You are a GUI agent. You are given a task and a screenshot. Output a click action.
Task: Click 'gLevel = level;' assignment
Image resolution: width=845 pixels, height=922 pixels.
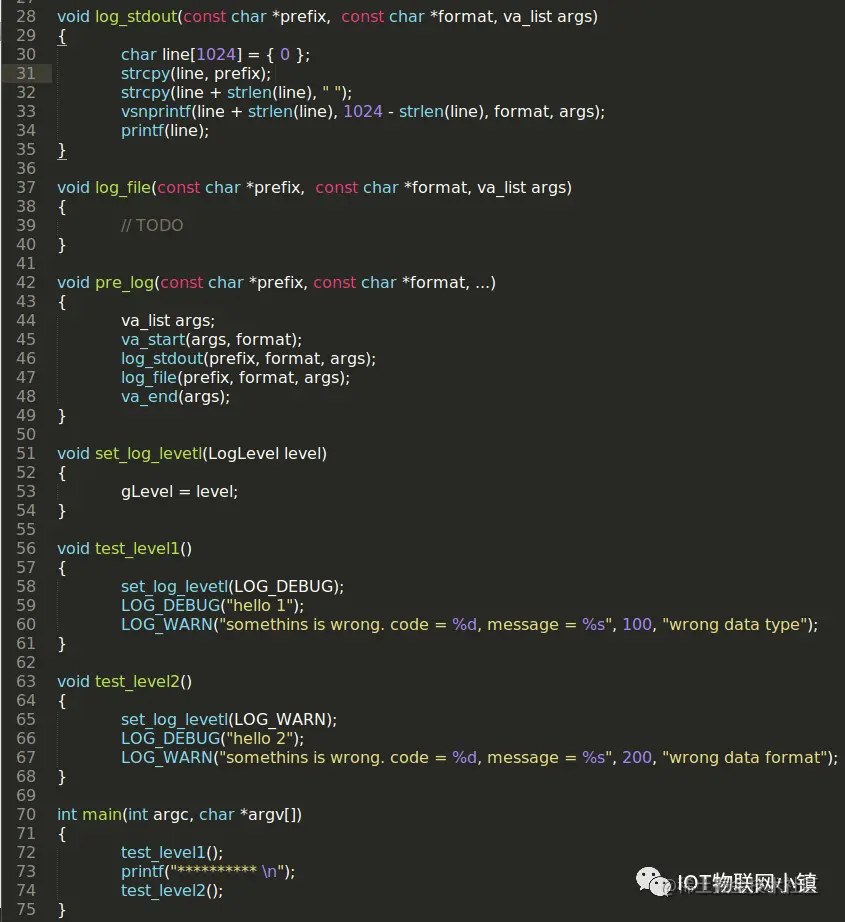click(x=179, y=492)
